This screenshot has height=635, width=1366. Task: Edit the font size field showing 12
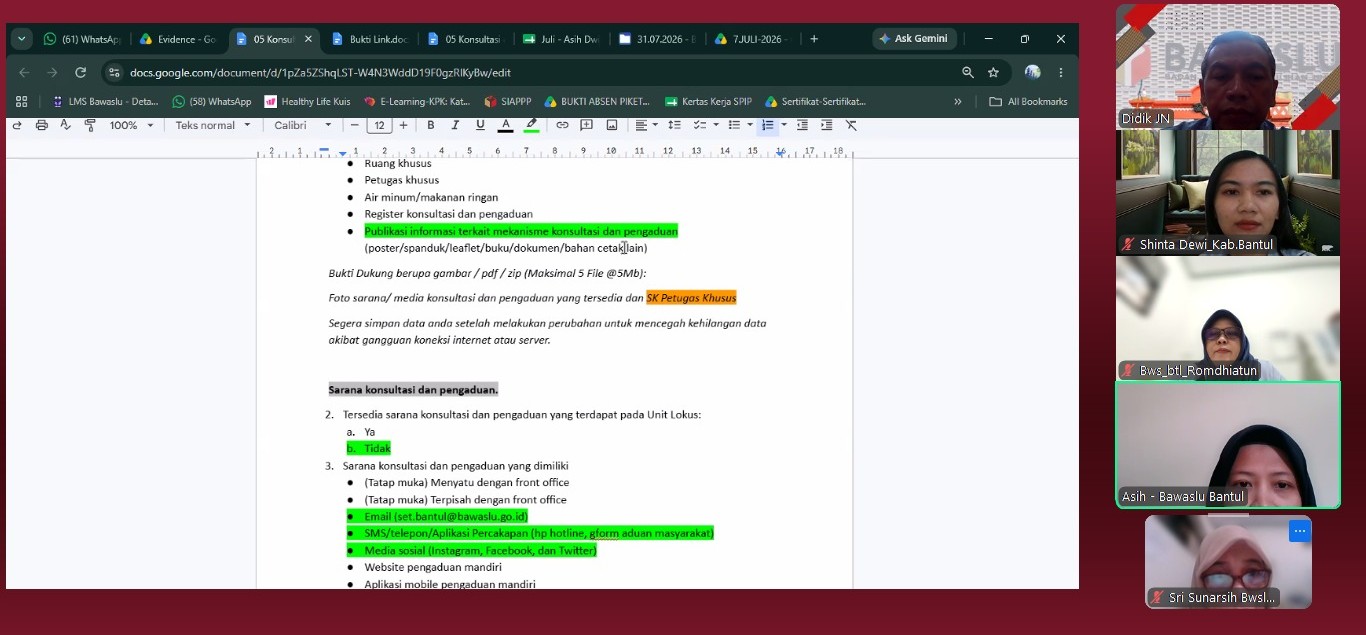click(x=379, y=125)
